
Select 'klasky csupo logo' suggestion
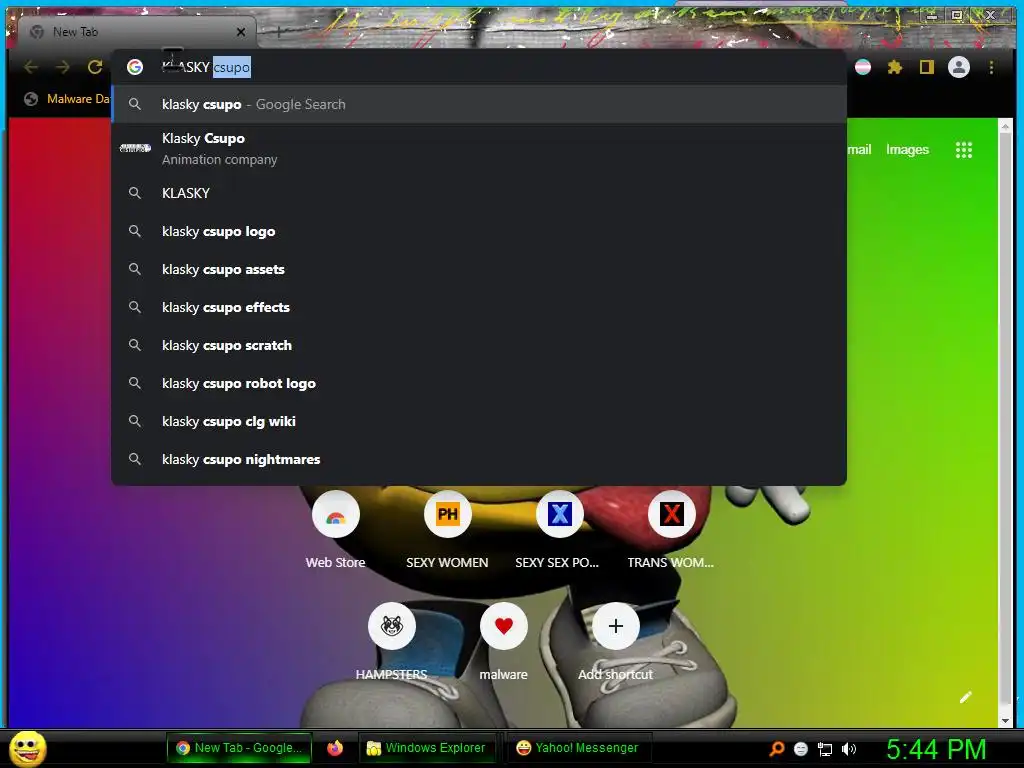(x=479, y=231)
